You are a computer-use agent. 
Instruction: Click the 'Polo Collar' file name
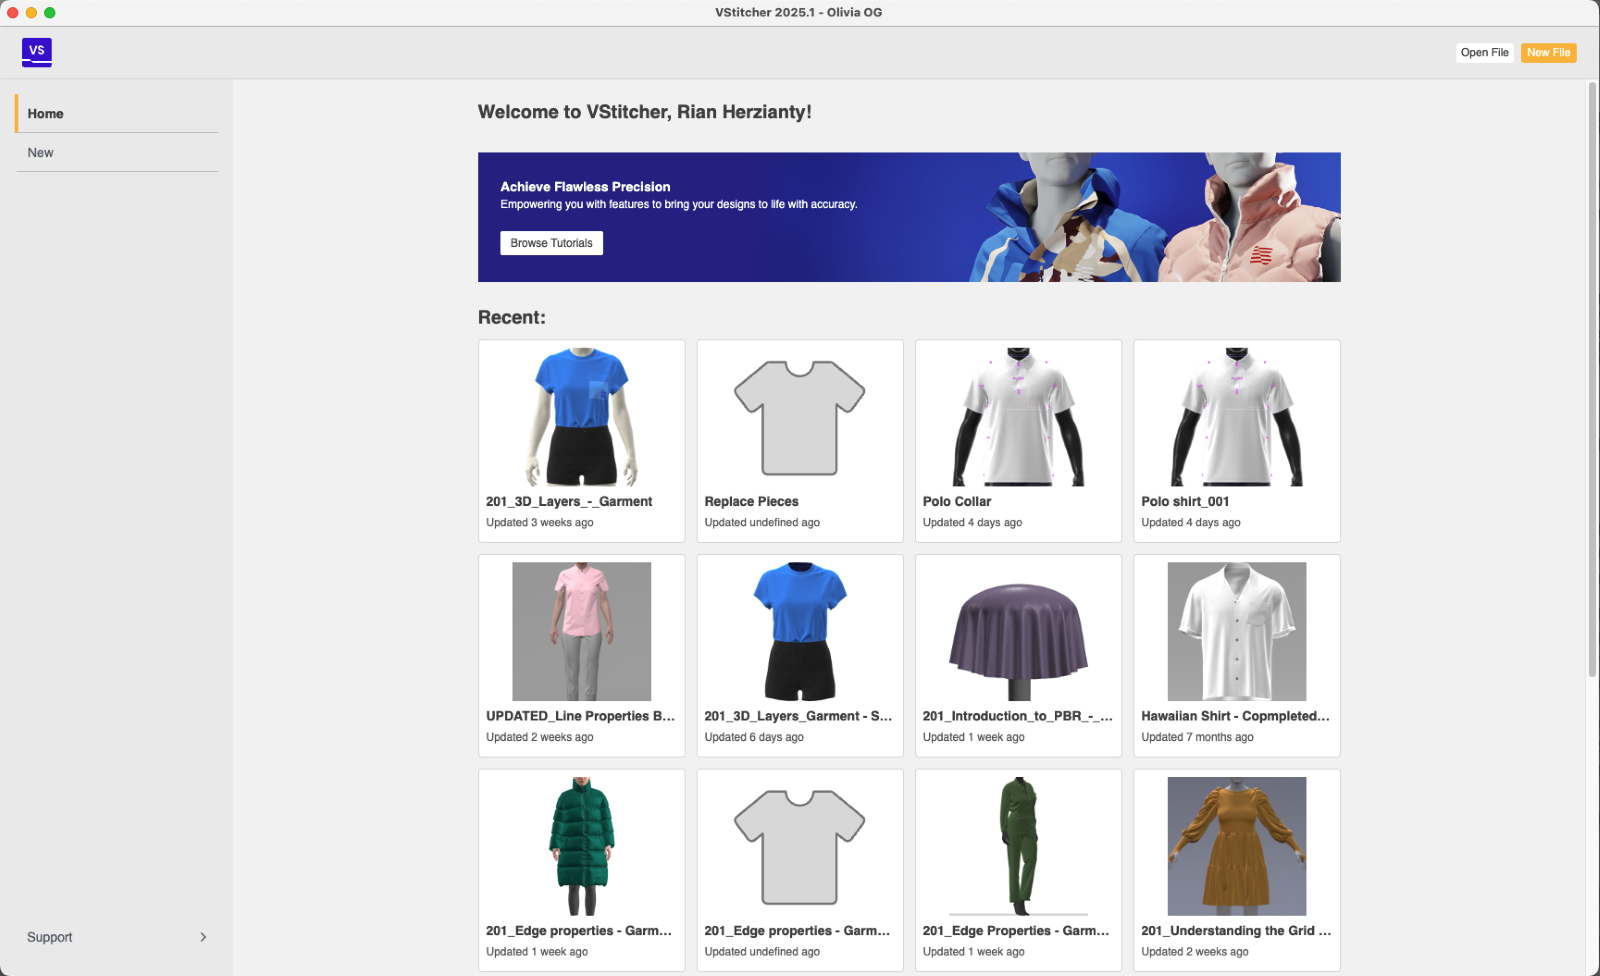pos(957,502)
